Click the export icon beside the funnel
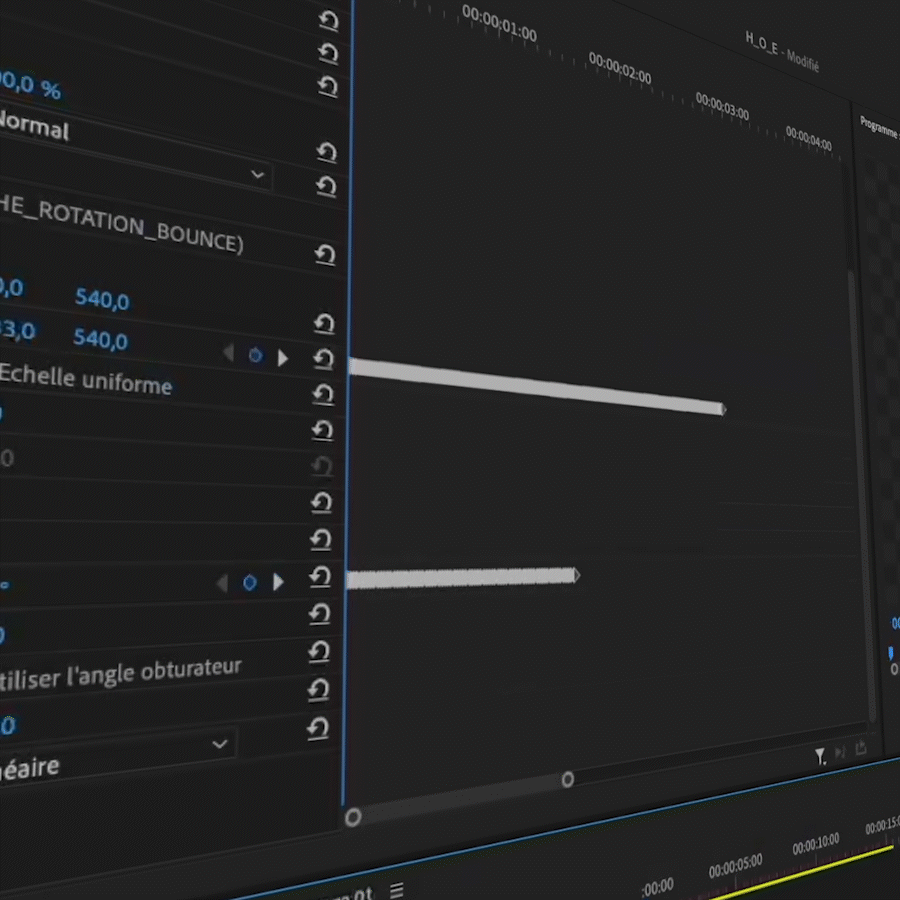 (x=861, y=748)
